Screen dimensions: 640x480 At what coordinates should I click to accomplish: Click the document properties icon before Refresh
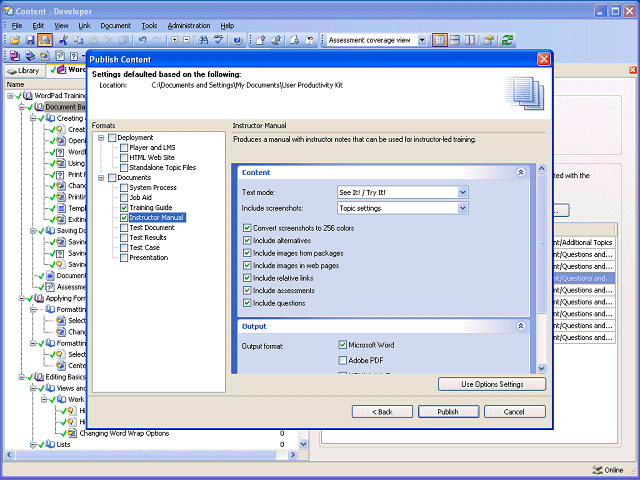[488, 40]
